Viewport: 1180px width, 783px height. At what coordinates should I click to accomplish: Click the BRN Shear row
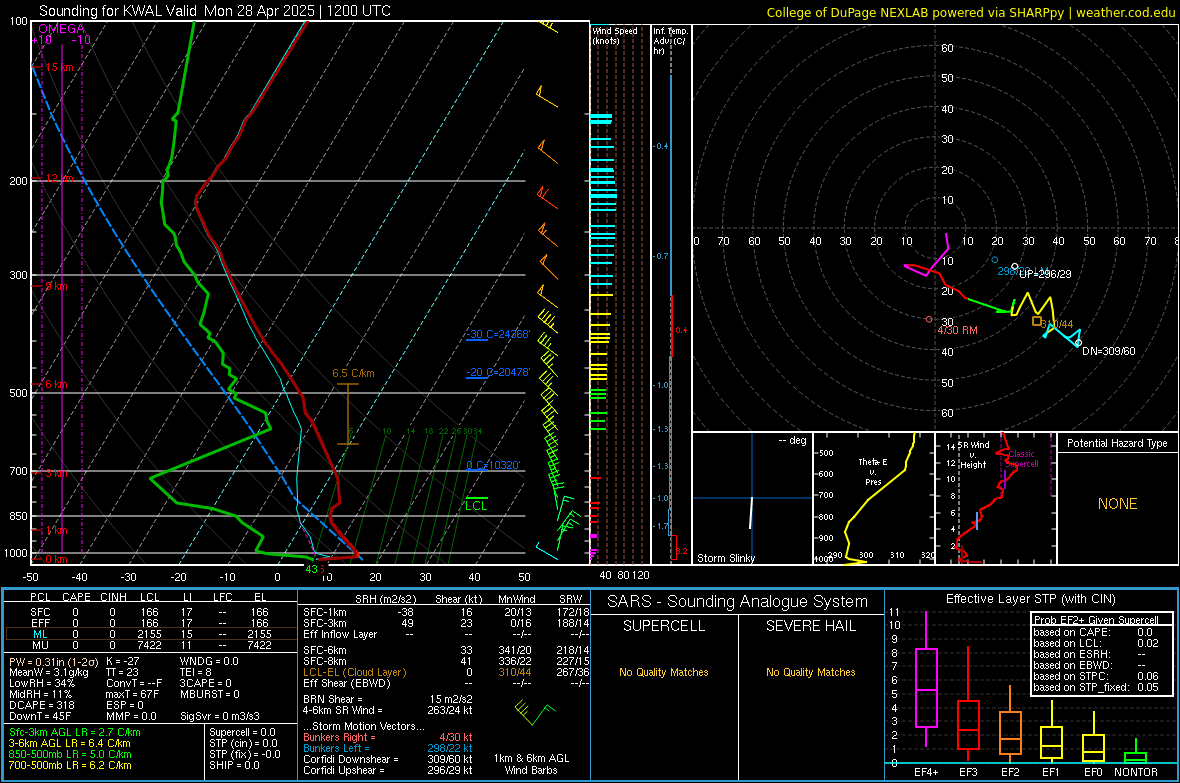(388, 699)
